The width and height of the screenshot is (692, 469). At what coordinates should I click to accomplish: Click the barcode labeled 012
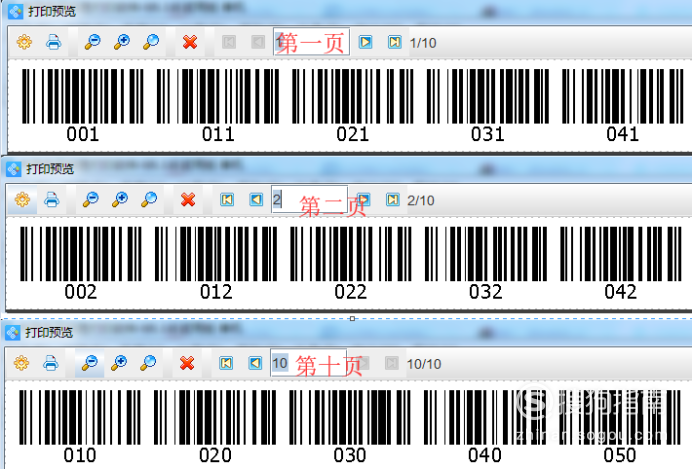tap(216, 254)
